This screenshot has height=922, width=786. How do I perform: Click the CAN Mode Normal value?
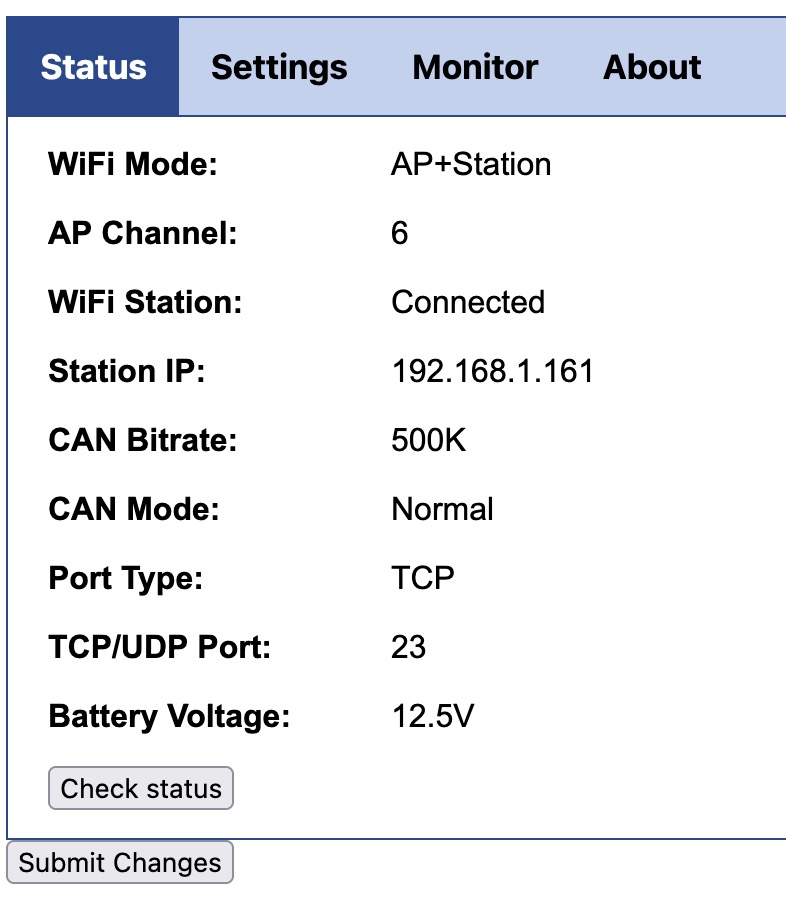click(x=443, y=509)
